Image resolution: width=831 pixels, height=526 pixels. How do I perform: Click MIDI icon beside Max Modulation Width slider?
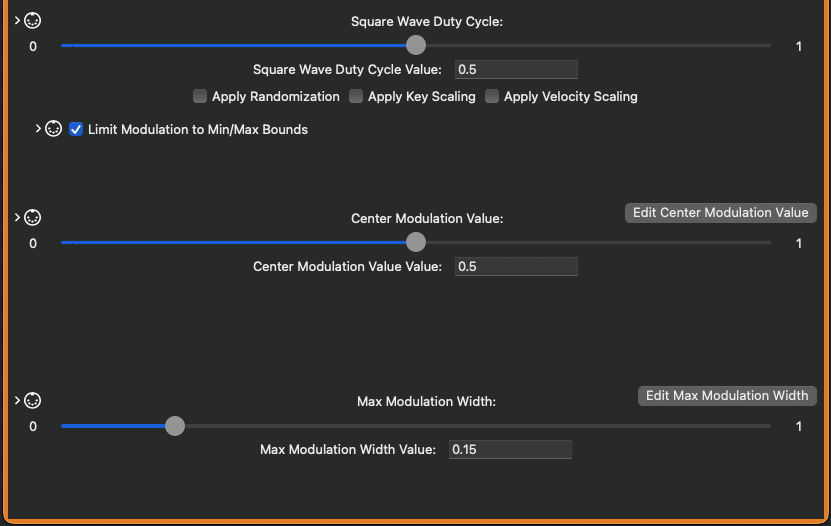click(33, 401)
